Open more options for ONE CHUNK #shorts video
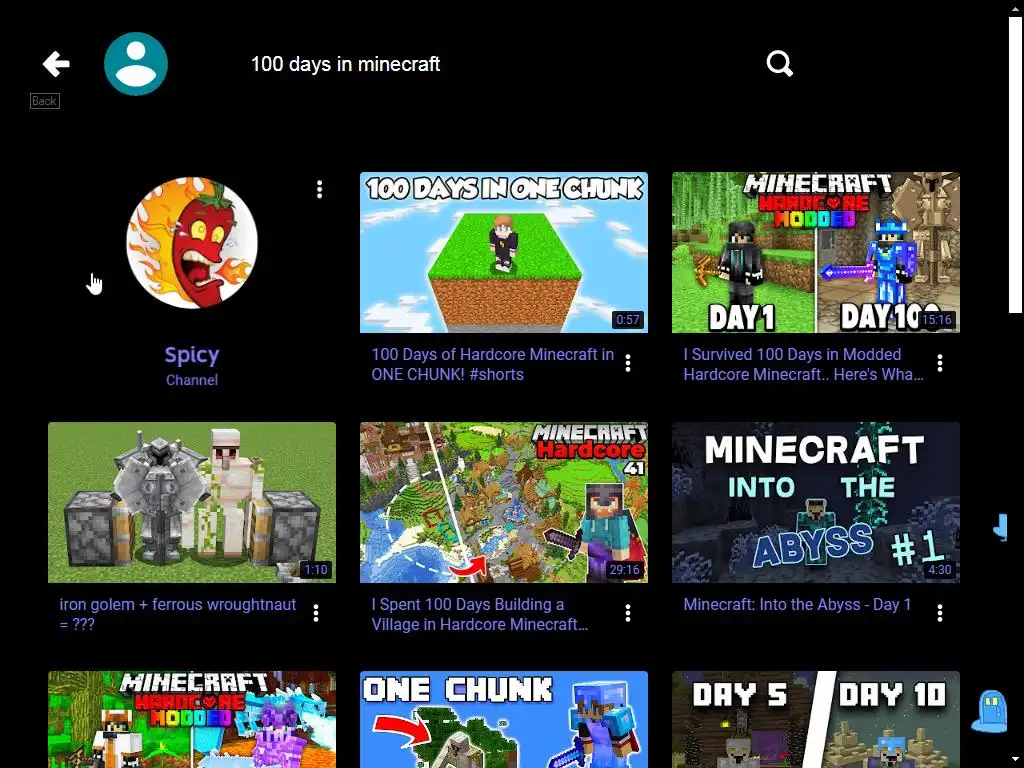 [628, 363]
